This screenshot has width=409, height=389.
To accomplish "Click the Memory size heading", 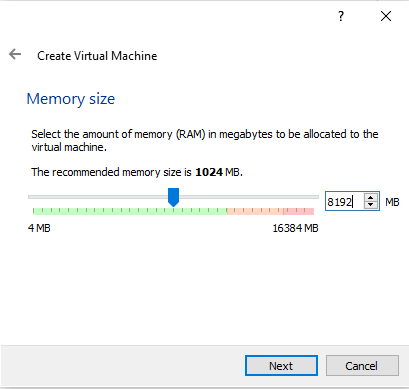I will 71,99.
